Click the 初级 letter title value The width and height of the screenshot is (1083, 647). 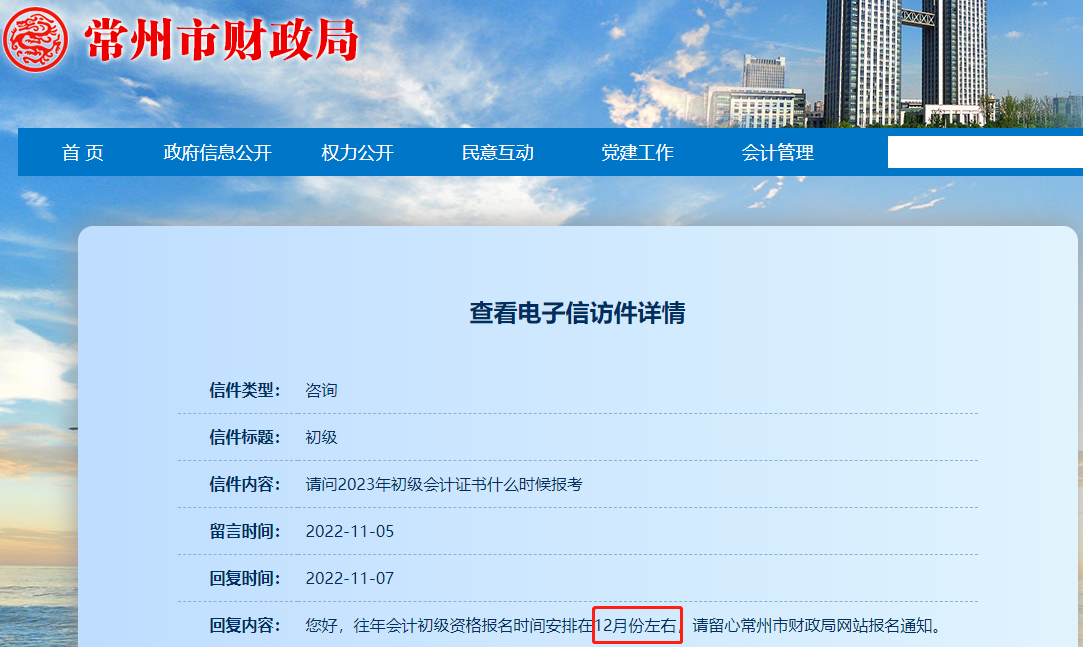[321, 437]
